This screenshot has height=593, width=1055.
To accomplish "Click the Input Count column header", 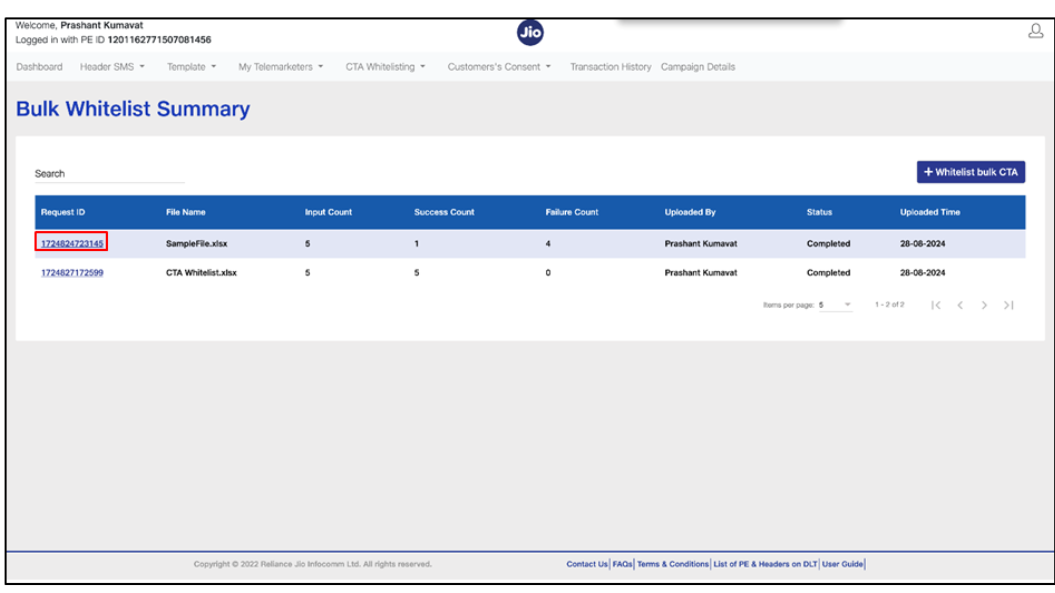I will 328,212.
